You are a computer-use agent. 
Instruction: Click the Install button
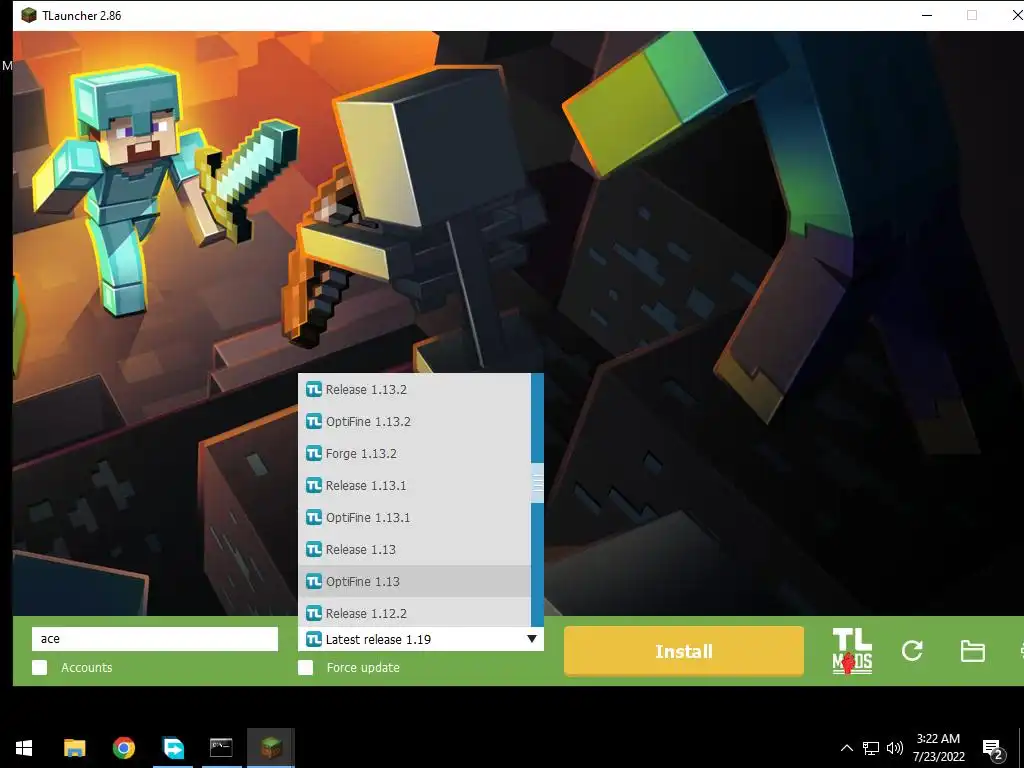(684, 650)
